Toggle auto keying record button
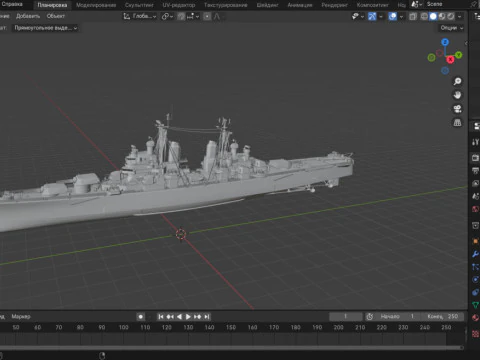 coord(141,317)
